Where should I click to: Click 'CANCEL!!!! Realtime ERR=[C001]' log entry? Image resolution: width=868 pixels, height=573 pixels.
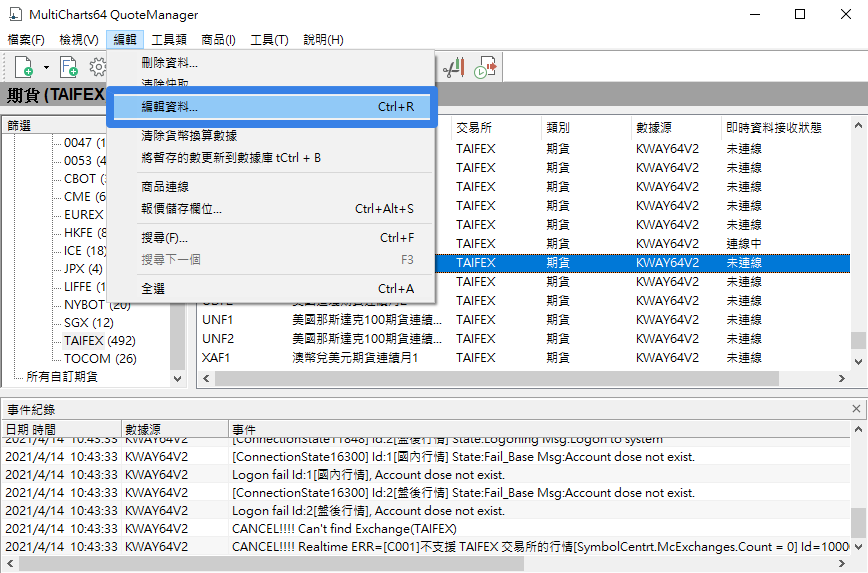(540, 547)
